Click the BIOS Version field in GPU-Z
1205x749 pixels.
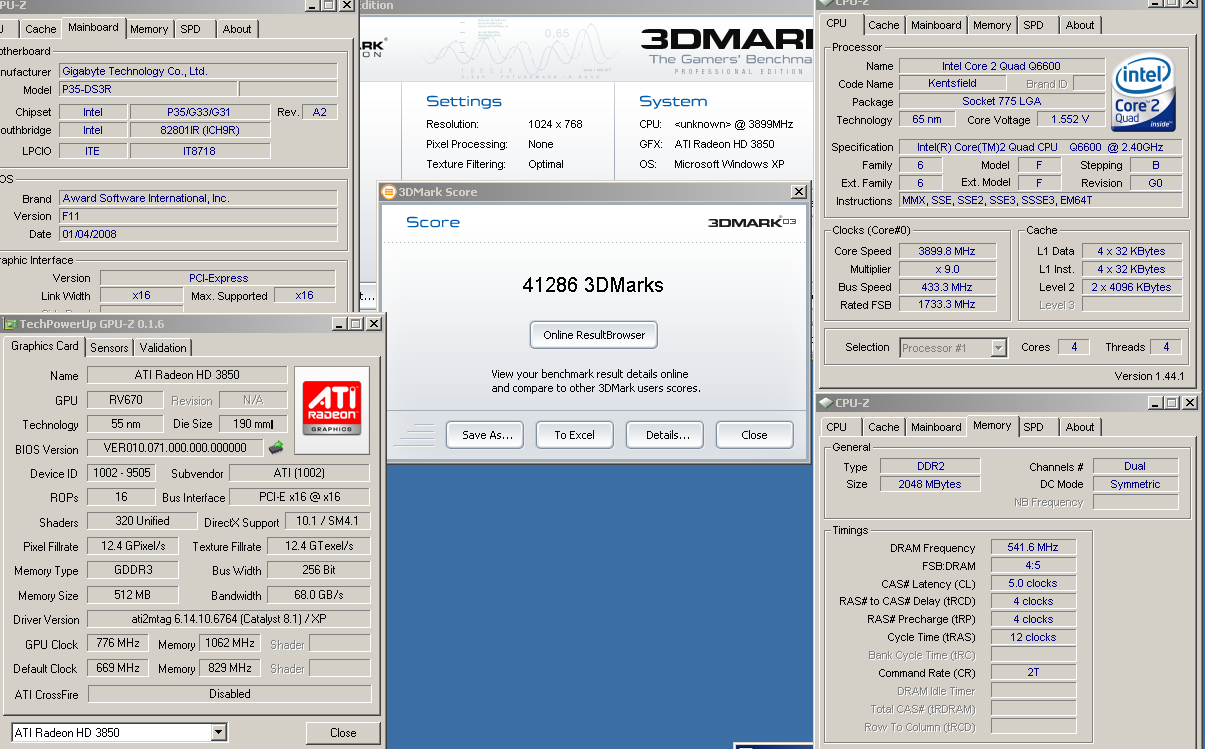click(x=176, y=449)
